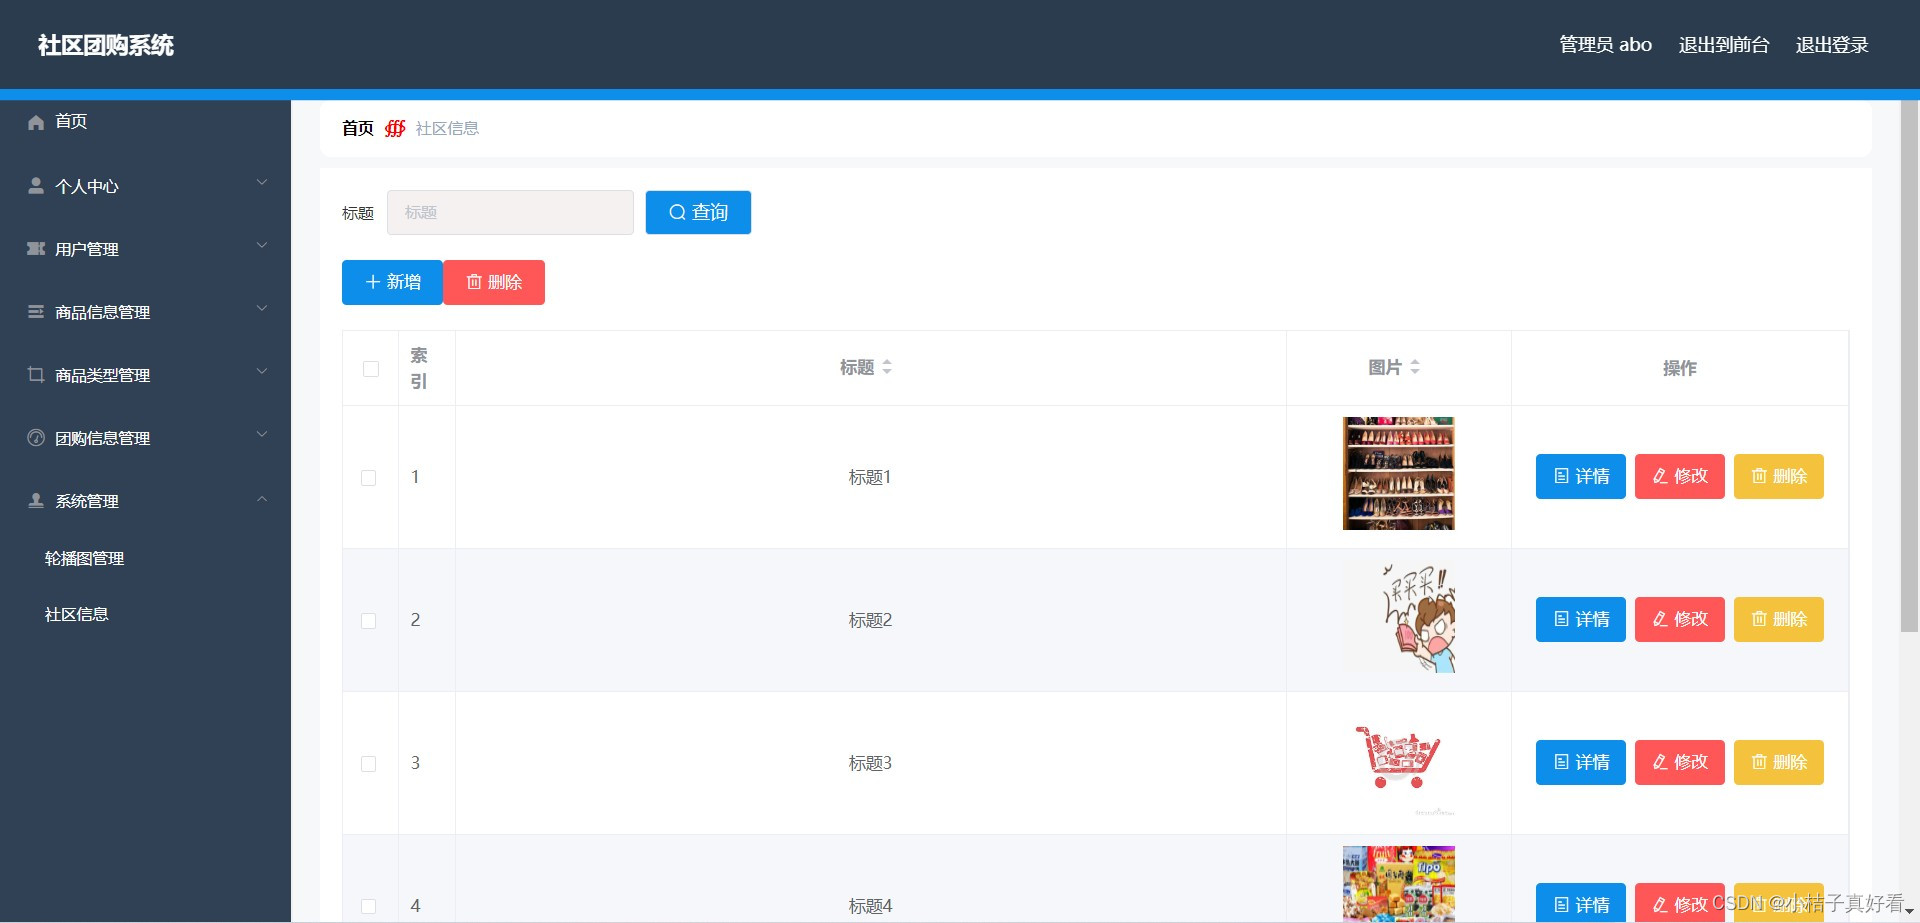Open 社区信息 submenu item
Screen dimensions: 1920x923
(145, 614)
